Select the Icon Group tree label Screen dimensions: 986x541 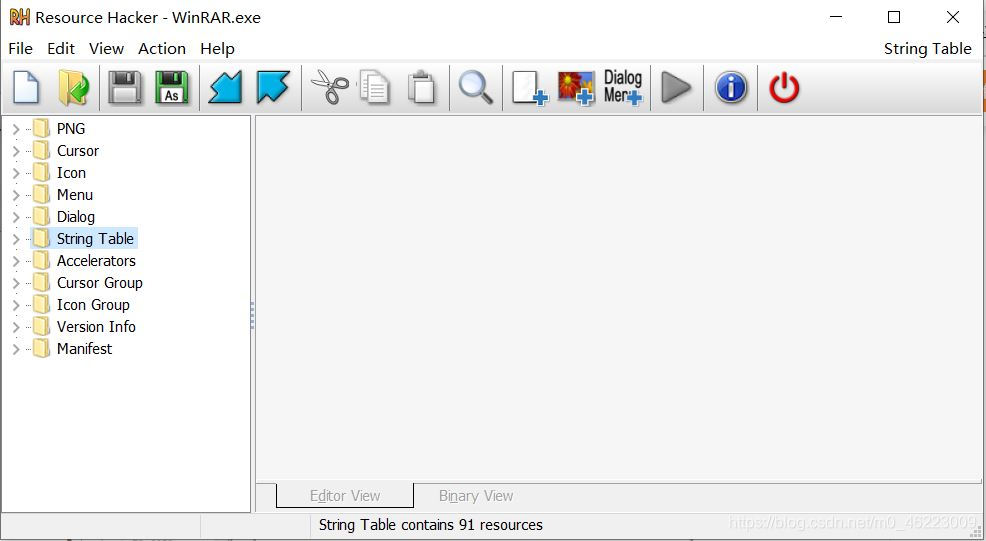(93, 304)
